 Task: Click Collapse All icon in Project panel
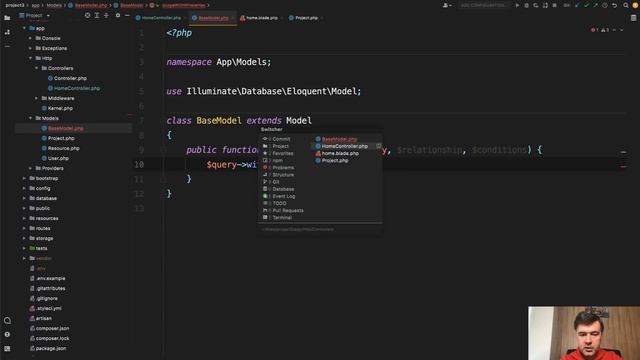point(106,16)
